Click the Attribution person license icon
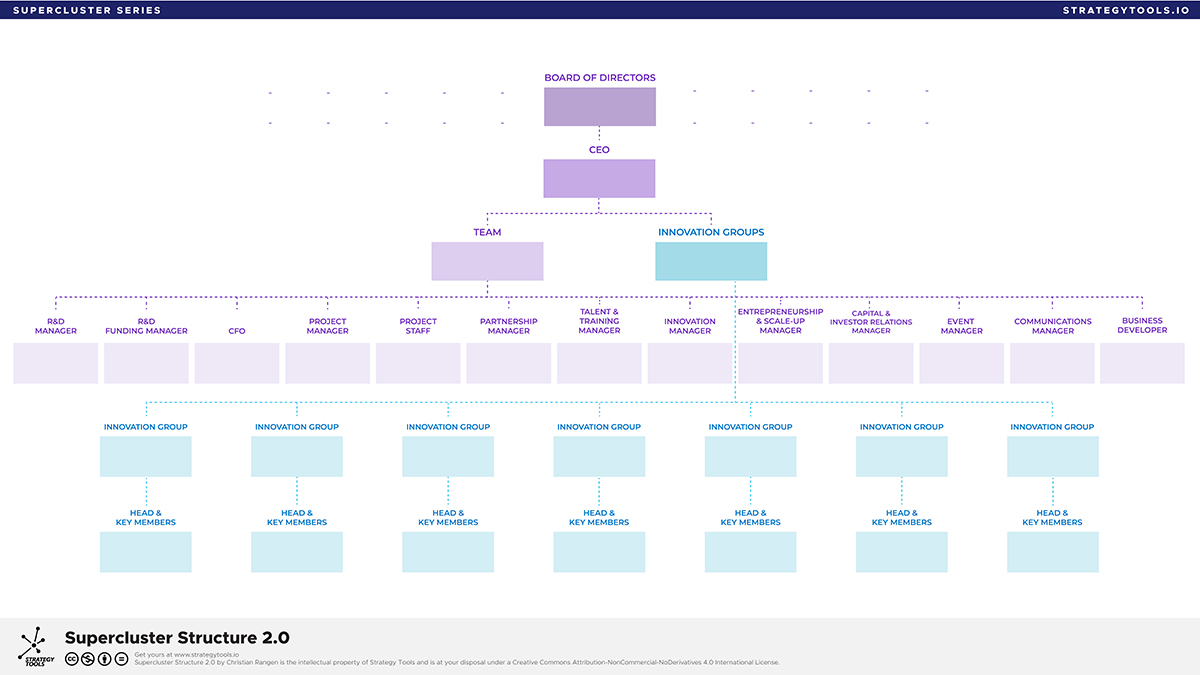The width and height of the screenshot is (1200, 675). 104,658
